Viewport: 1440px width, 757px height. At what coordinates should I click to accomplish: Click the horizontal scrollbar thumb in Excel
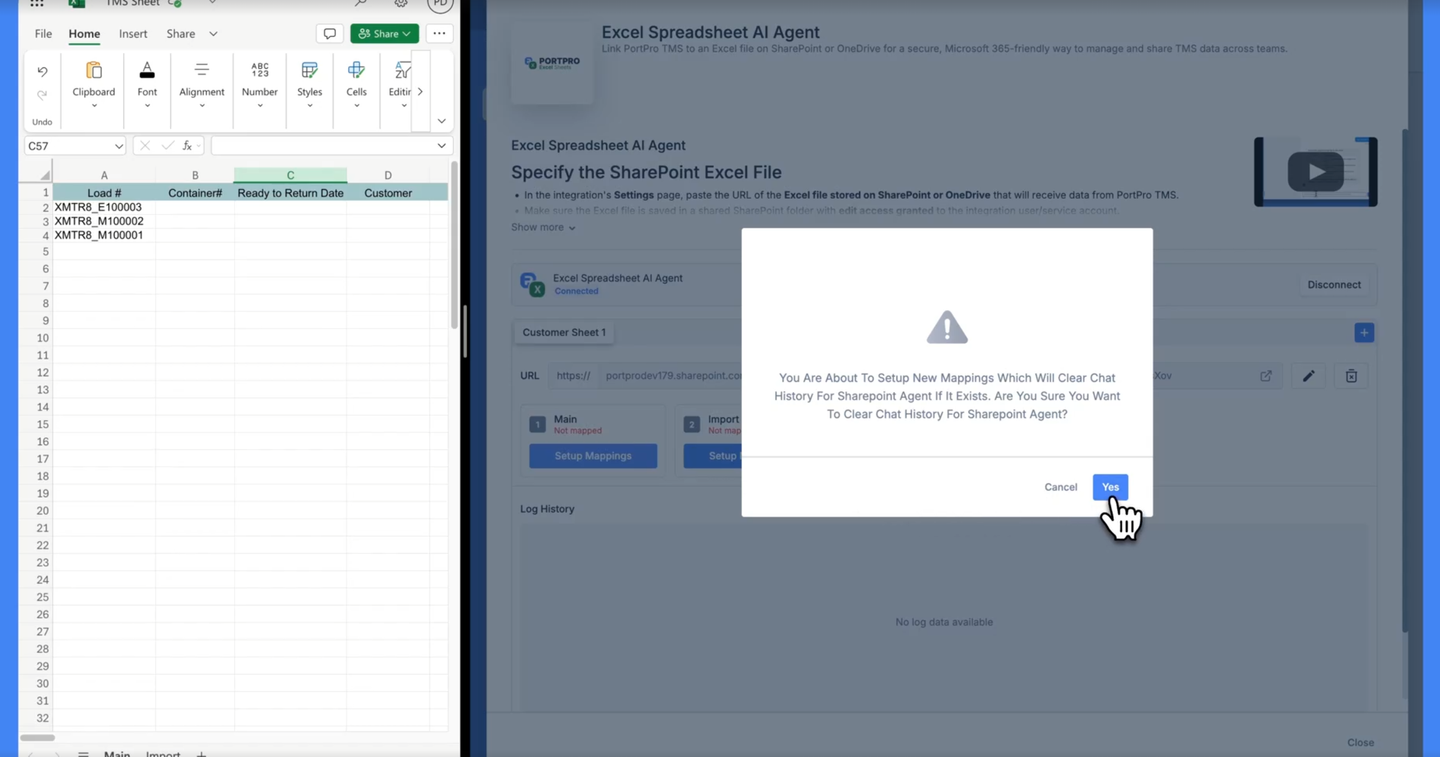point(38,738)
